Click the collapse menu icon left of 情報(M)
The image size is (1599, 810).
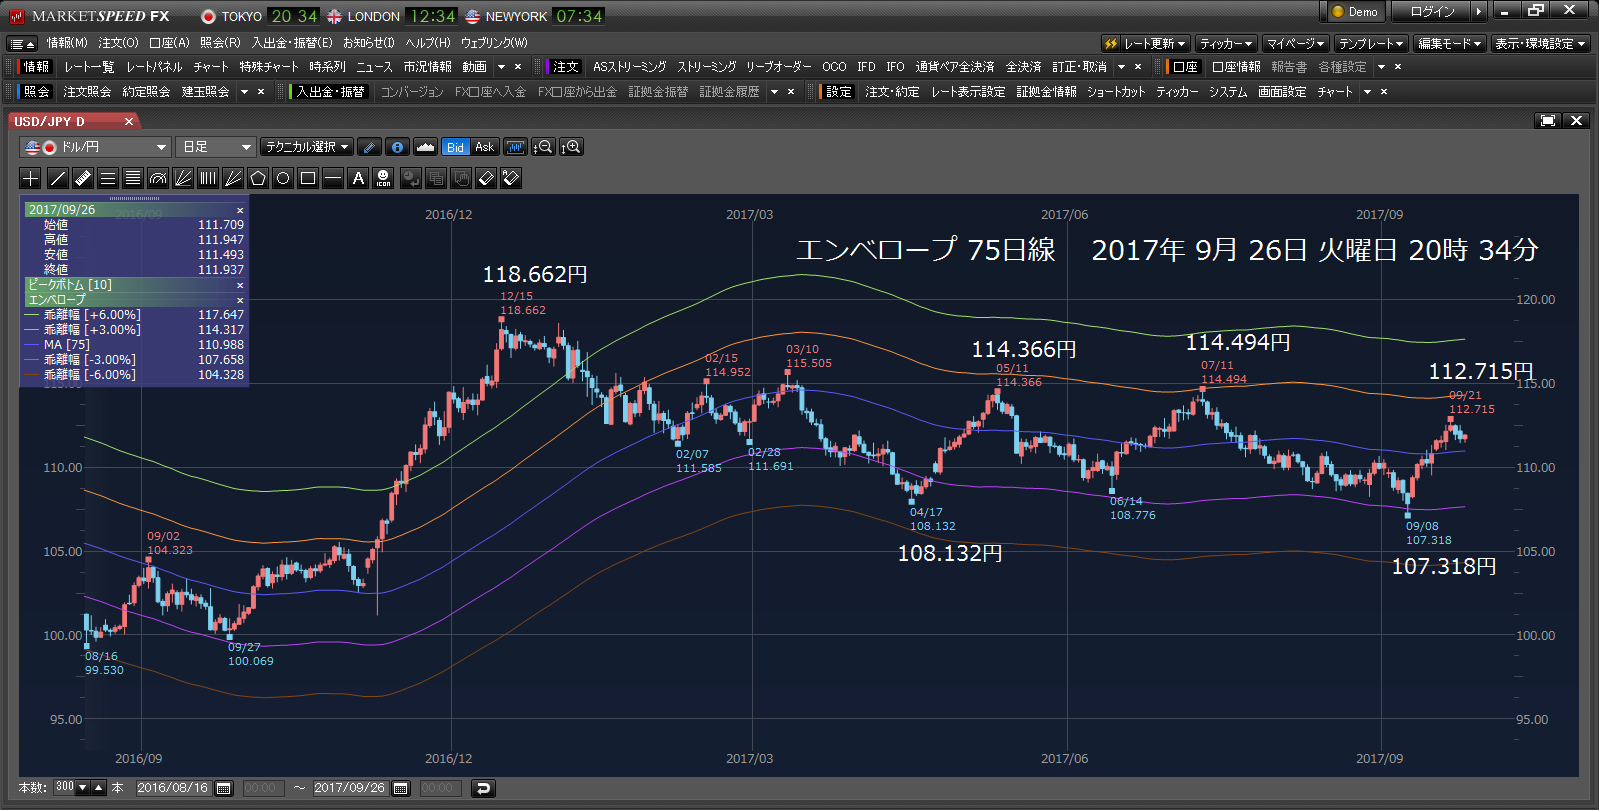[22, 43]
